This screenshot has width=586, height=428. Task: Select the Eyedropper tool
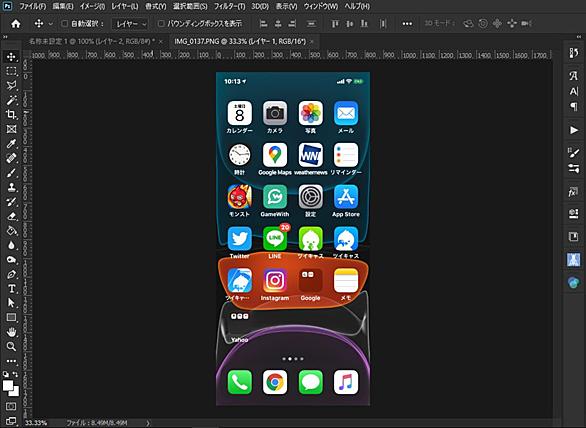(11, 144)
